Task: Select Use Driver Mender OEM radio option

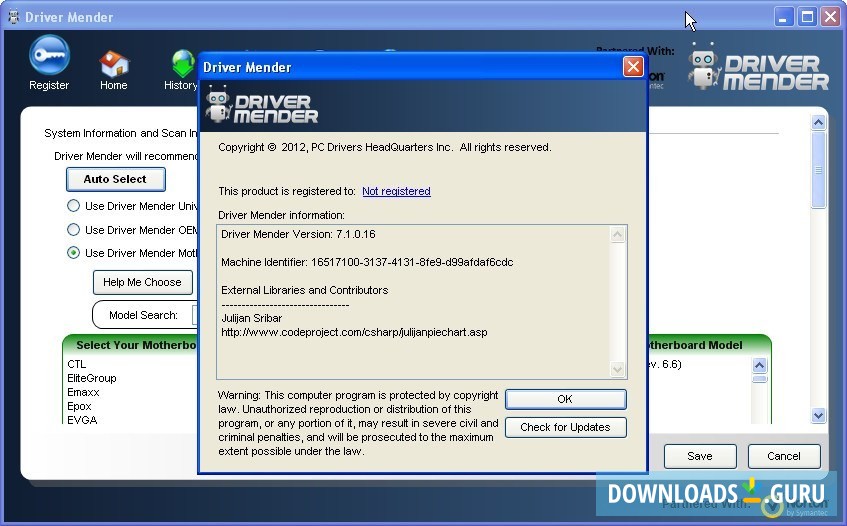Action: [x=73, y=230]
